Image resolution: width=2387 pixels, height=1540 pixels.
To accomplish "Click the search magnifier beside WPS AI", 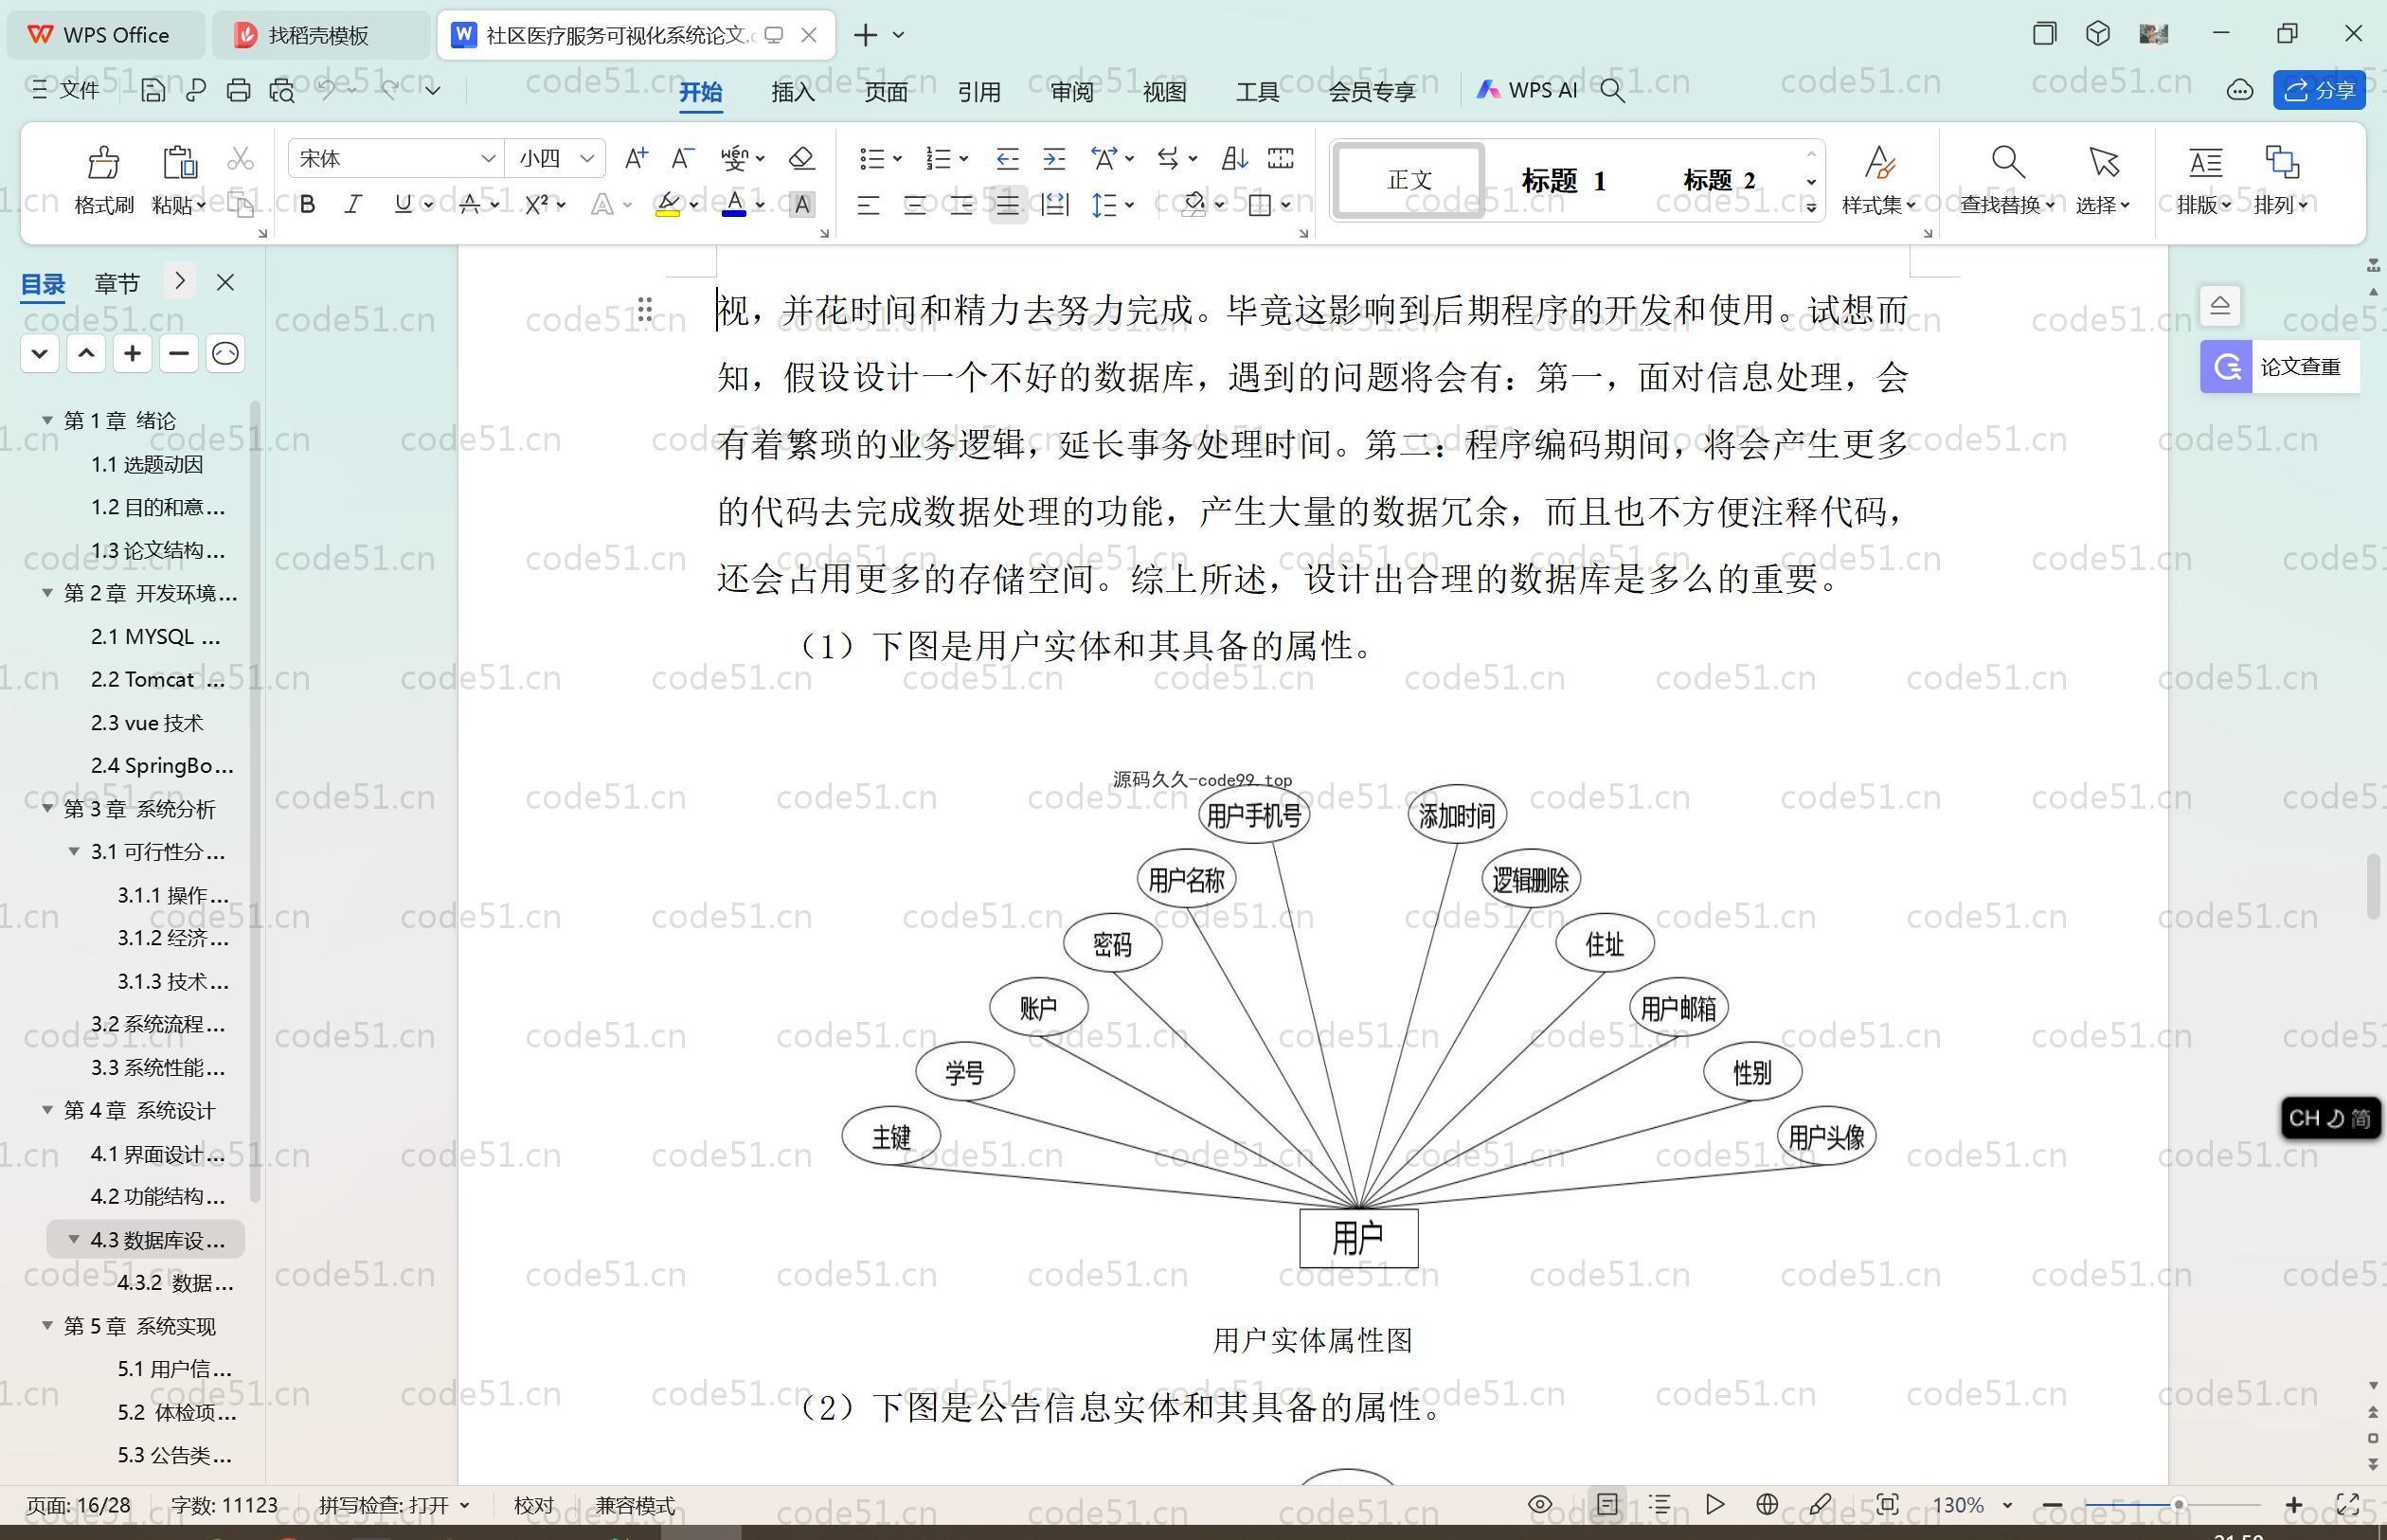I will [x=1612, y=90].
